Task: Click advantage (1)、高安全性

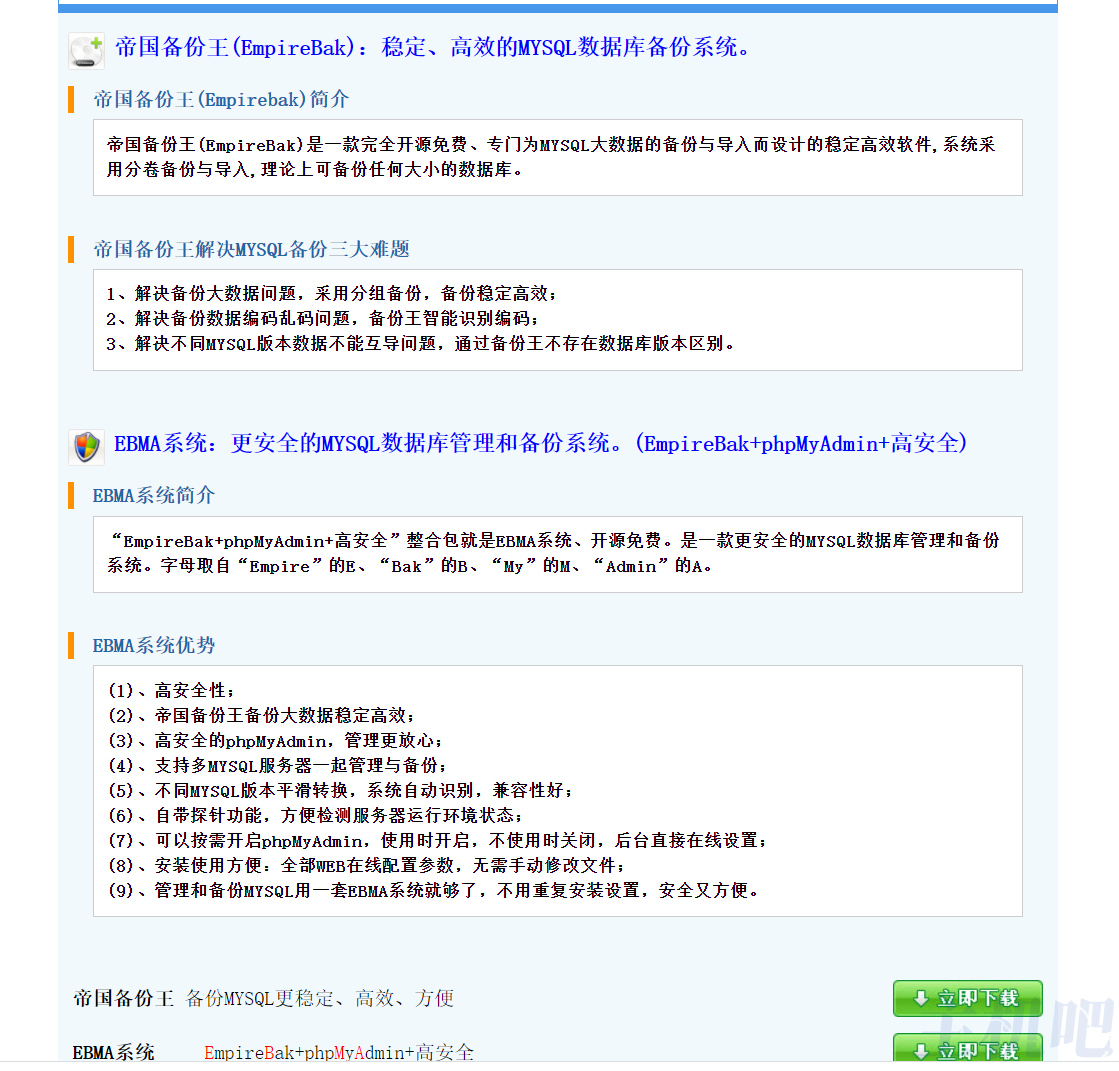Action: click(171, 690)
